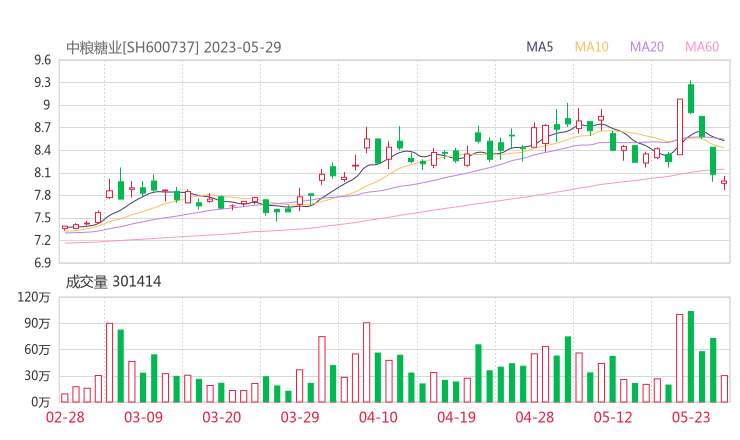Click the 7.8 price axis label
Screen dimensions: 740x440
(x=42, y=195)
